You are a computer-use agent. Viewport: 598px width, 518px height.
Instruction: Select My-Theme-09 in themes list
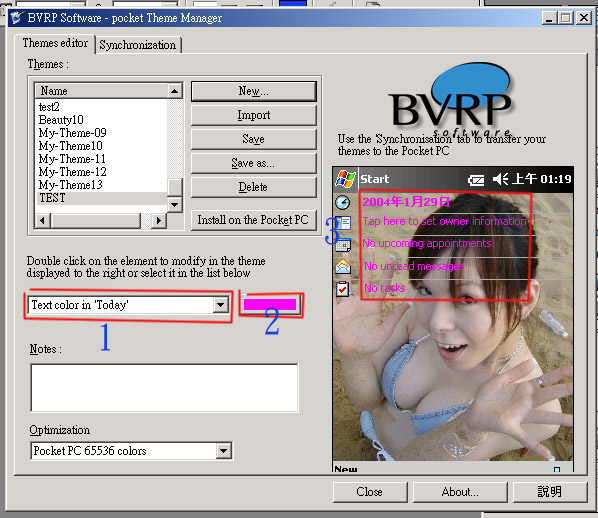(72, 133)
